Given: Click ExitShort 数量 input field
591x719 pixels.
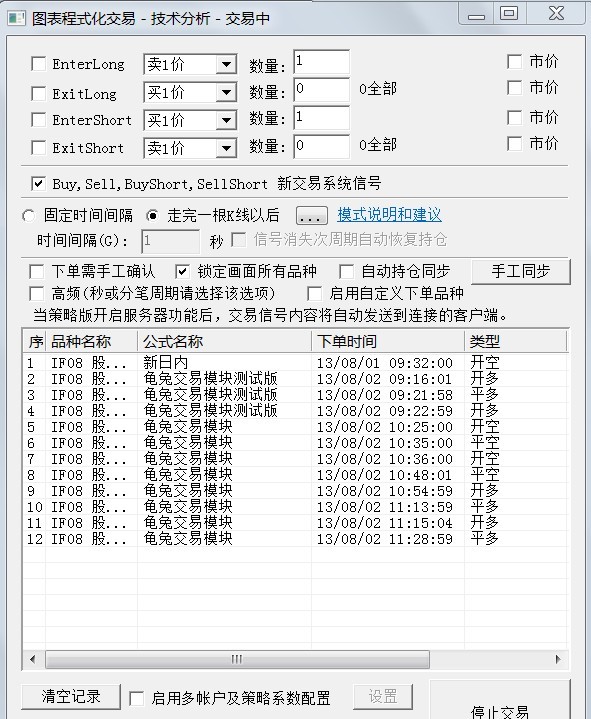Looking at the screenshot, I should 321,146.
